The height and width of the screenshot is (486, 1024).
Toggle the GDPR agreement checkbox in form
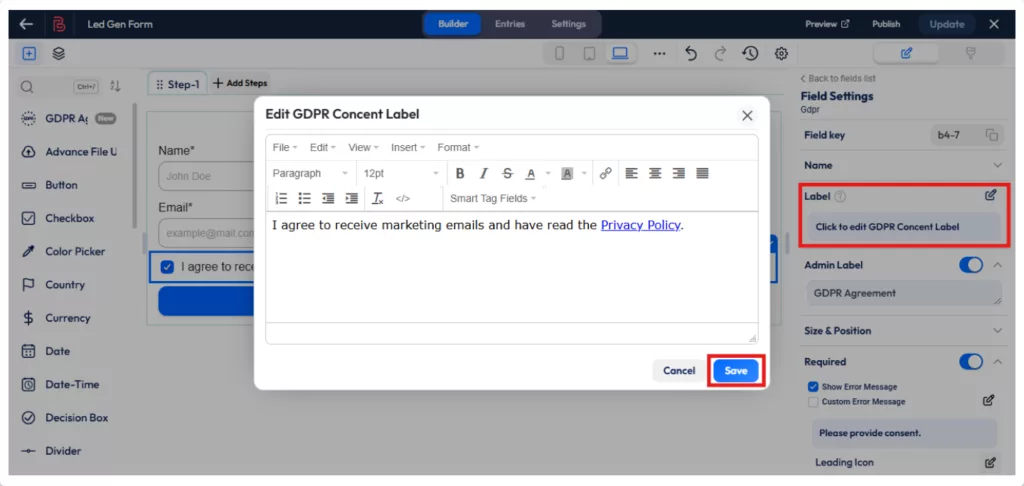167,267
